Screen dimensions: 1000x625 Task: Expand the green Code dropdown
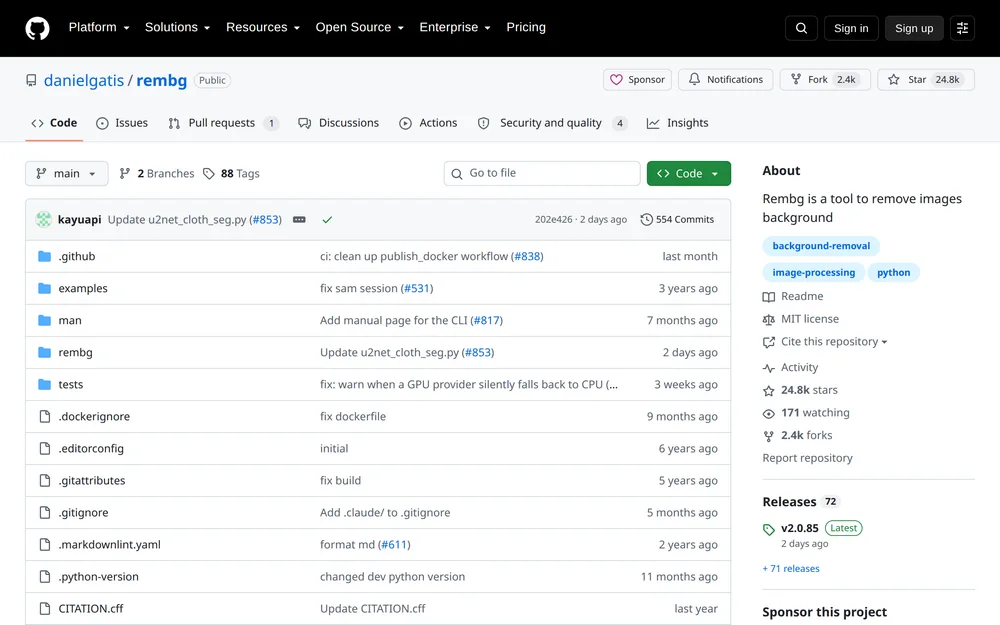click(x=689, y=173)
